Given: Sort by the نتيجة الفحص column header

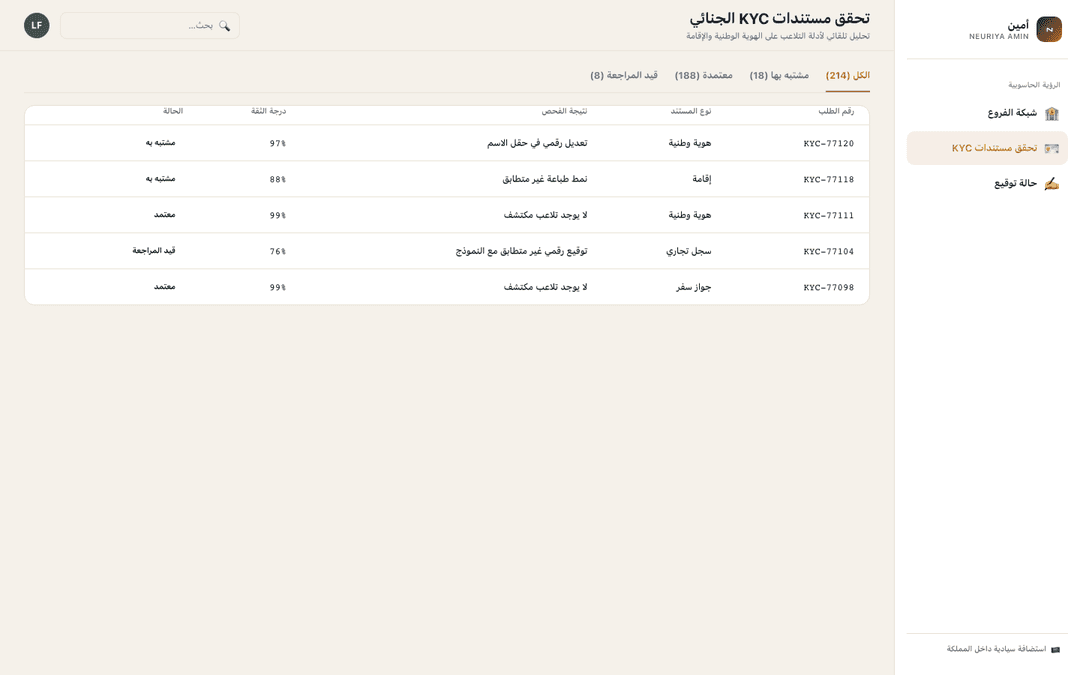Looking at the screenshot, I should tap(564, 111).
